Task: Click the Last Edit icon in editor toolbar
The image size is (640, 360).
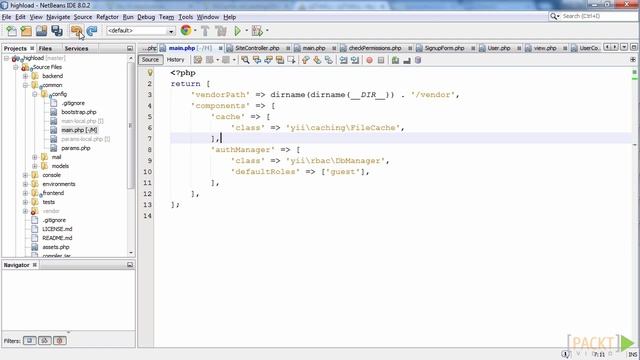Action: [198, 60]
